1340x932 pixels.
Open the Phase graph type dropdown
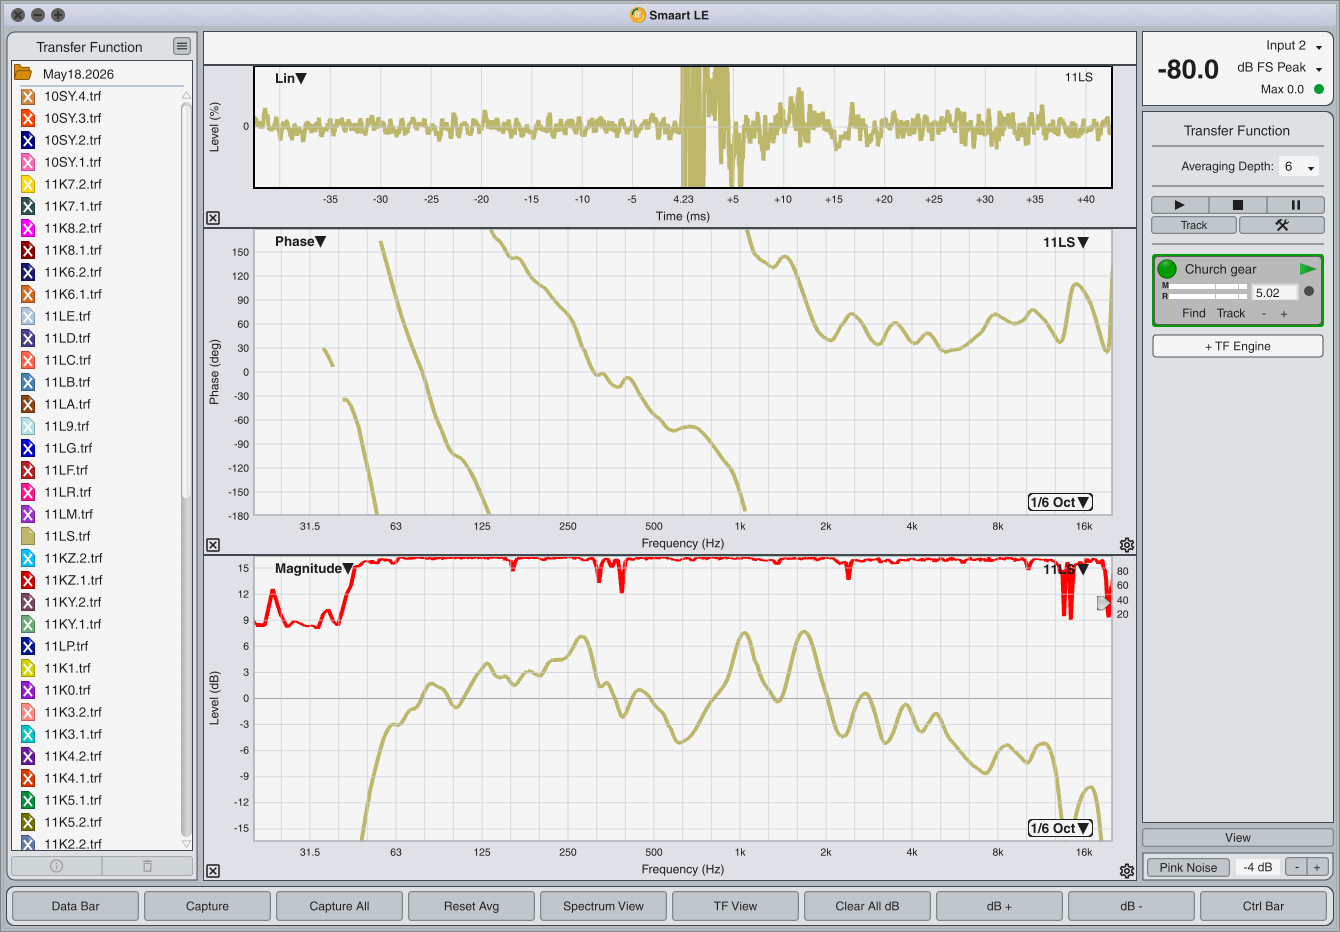coord(300,241)
